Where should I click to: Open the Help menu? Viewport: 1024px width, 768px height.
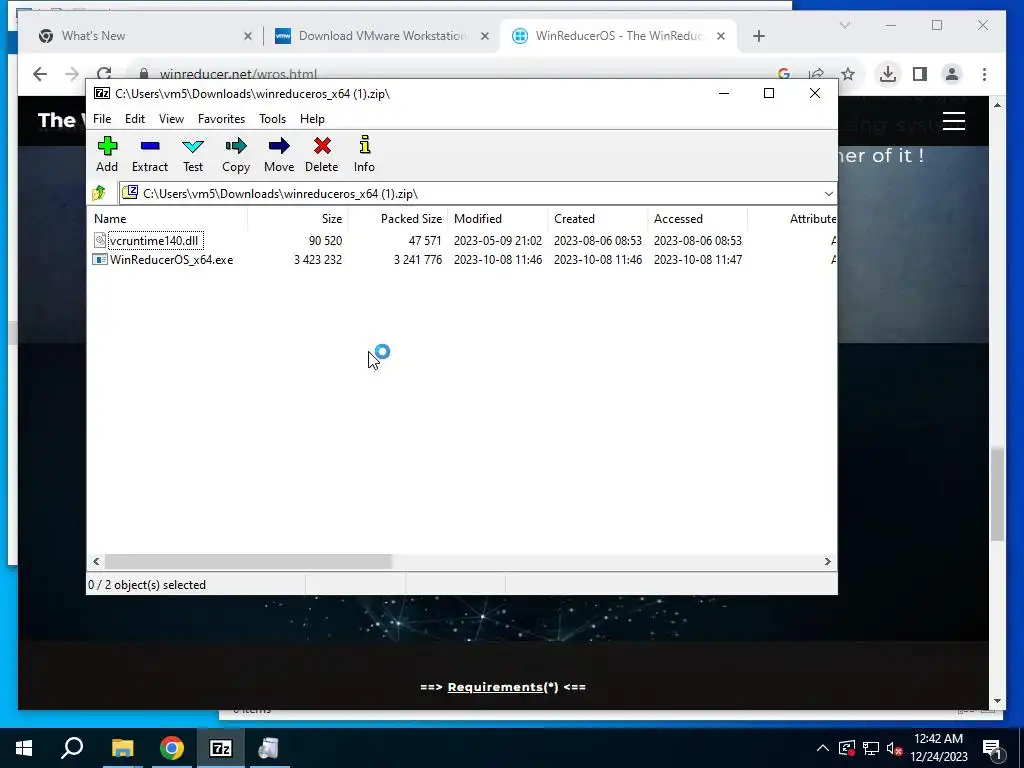point(312,119)
